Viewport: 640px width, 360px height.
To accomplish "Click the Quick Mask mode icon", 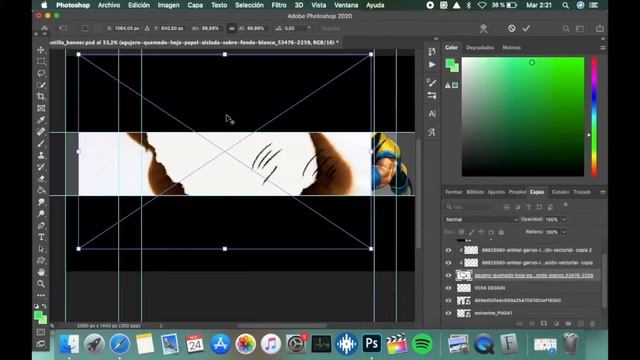I will [x=41, y=332].
